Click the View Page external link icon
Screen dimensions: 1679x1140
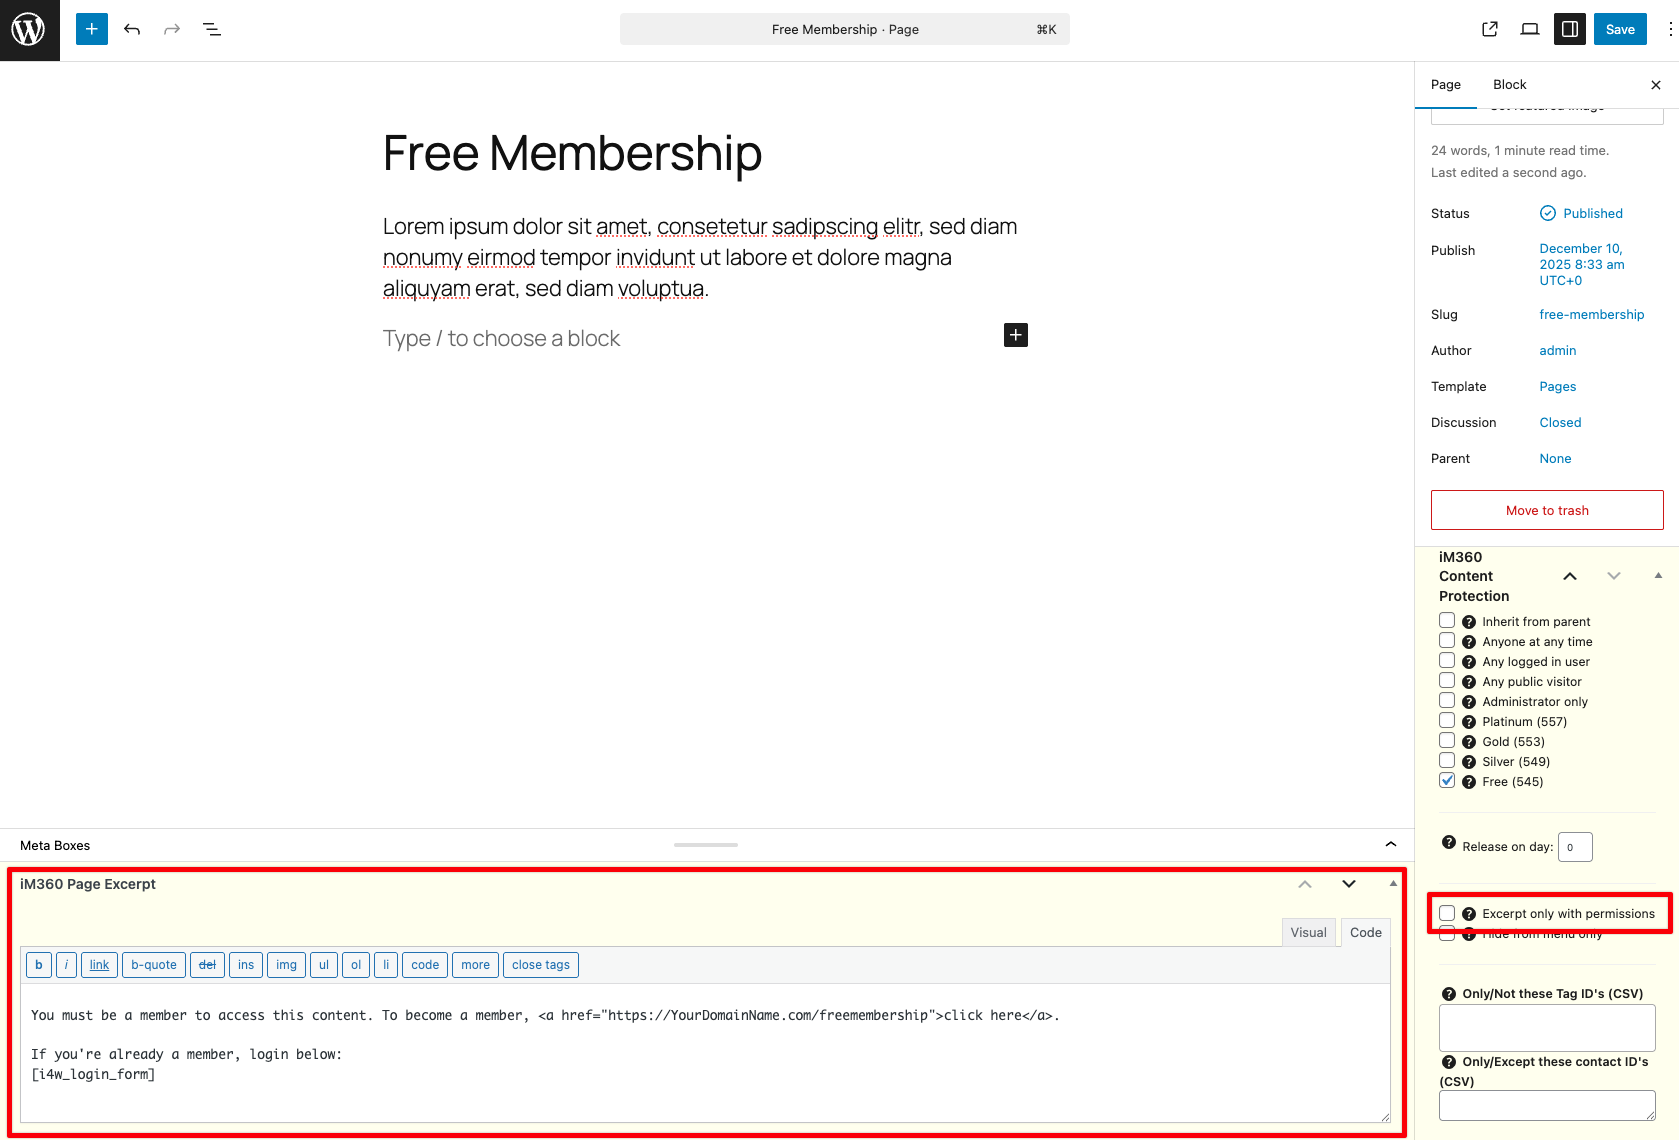tap(1489, 29)
